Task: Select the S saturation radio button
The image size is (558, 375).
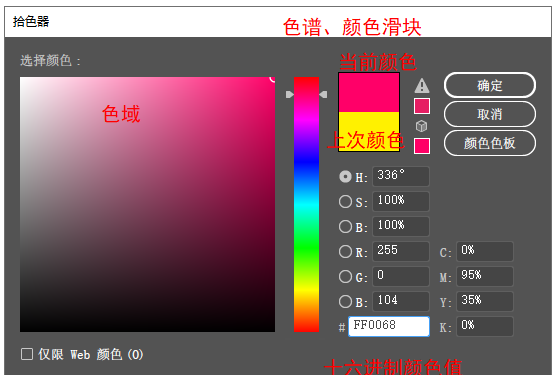Action: click(x=345, y=201)
